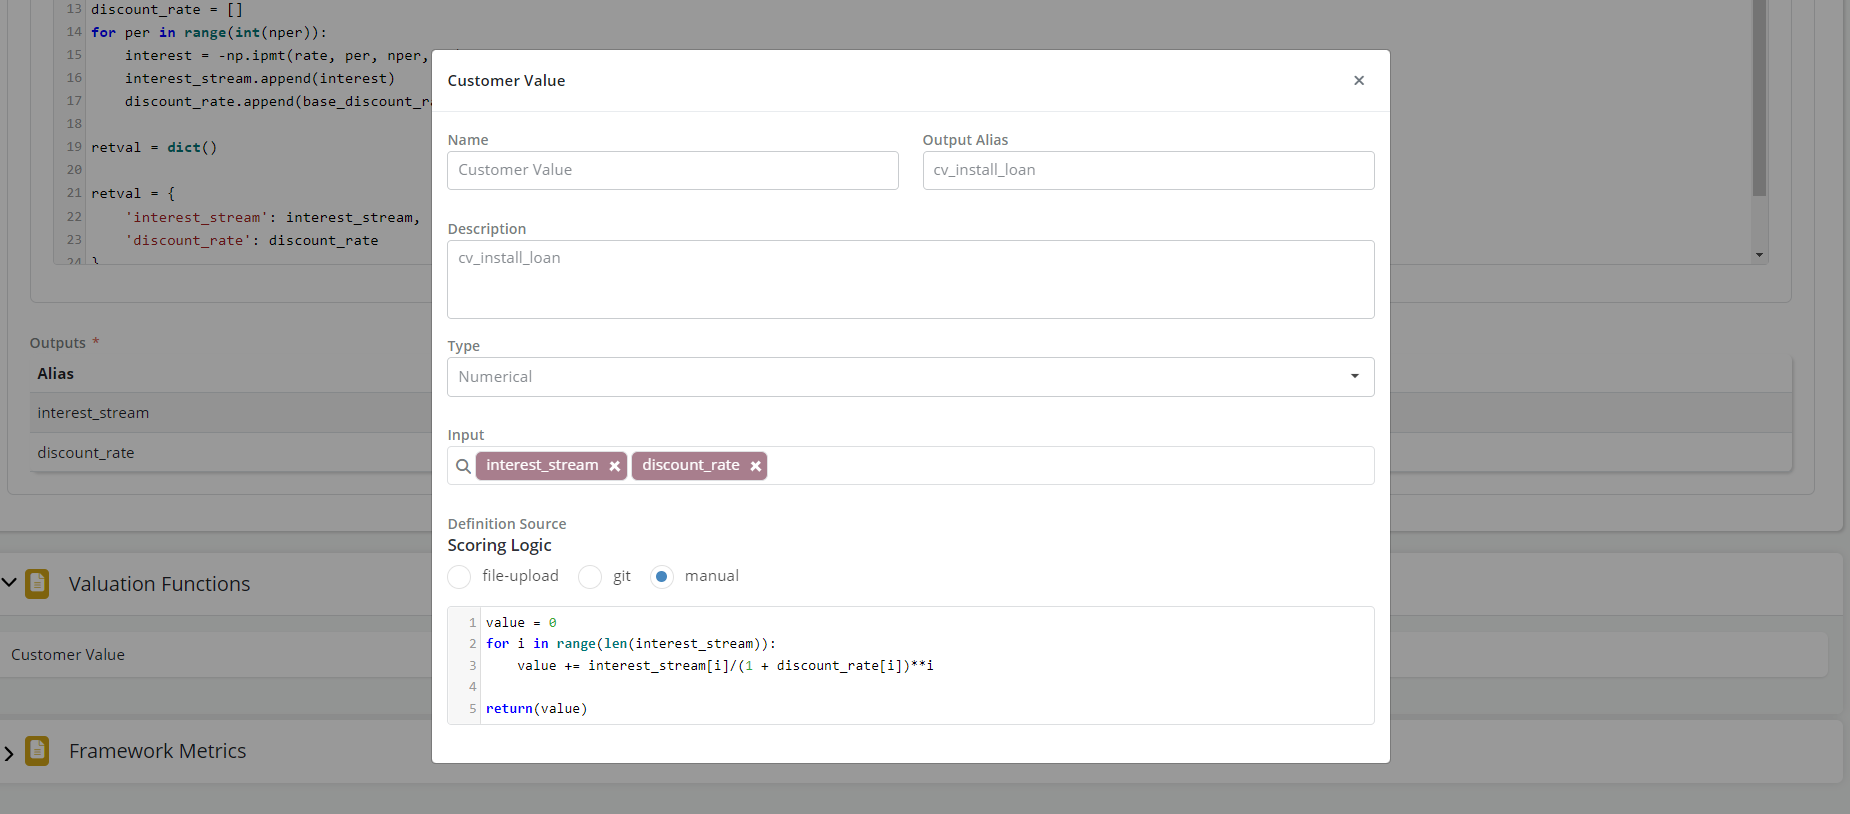Click in the Input tags search box

click(1068, 466)
